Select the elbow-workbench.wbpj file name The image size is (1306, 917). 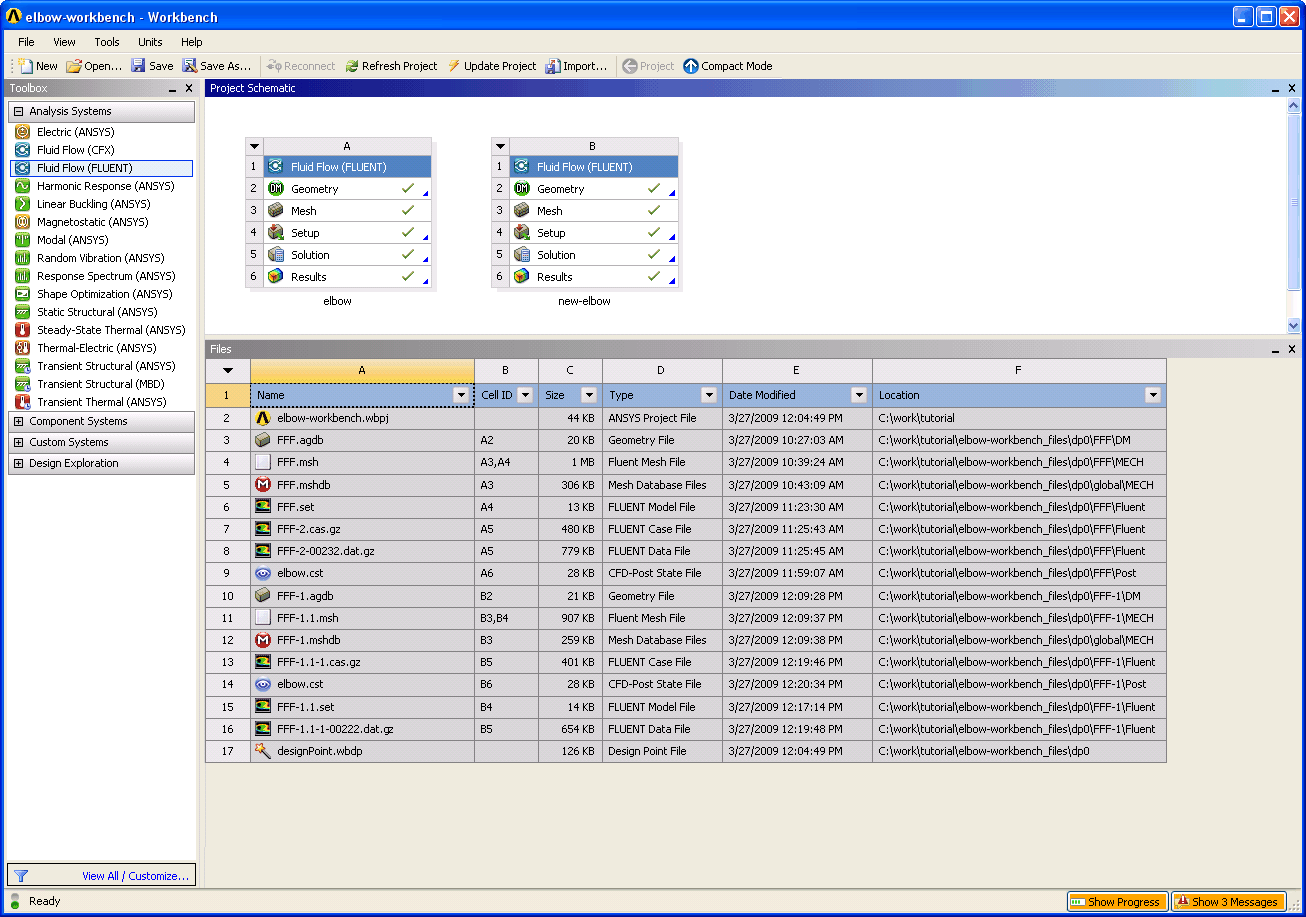click(x=333, y=418)
